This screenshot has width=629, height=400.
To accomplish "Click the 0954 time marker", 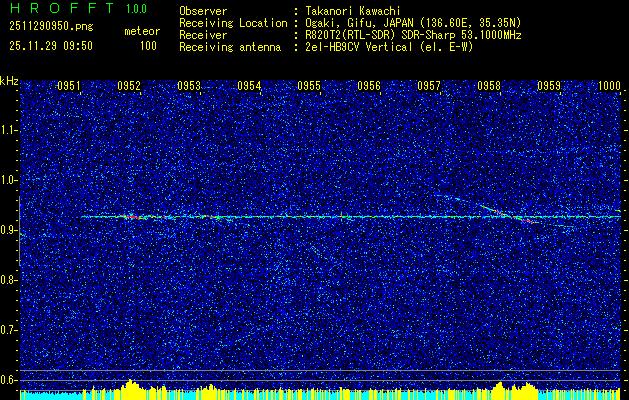I will [x=249, y=86].
